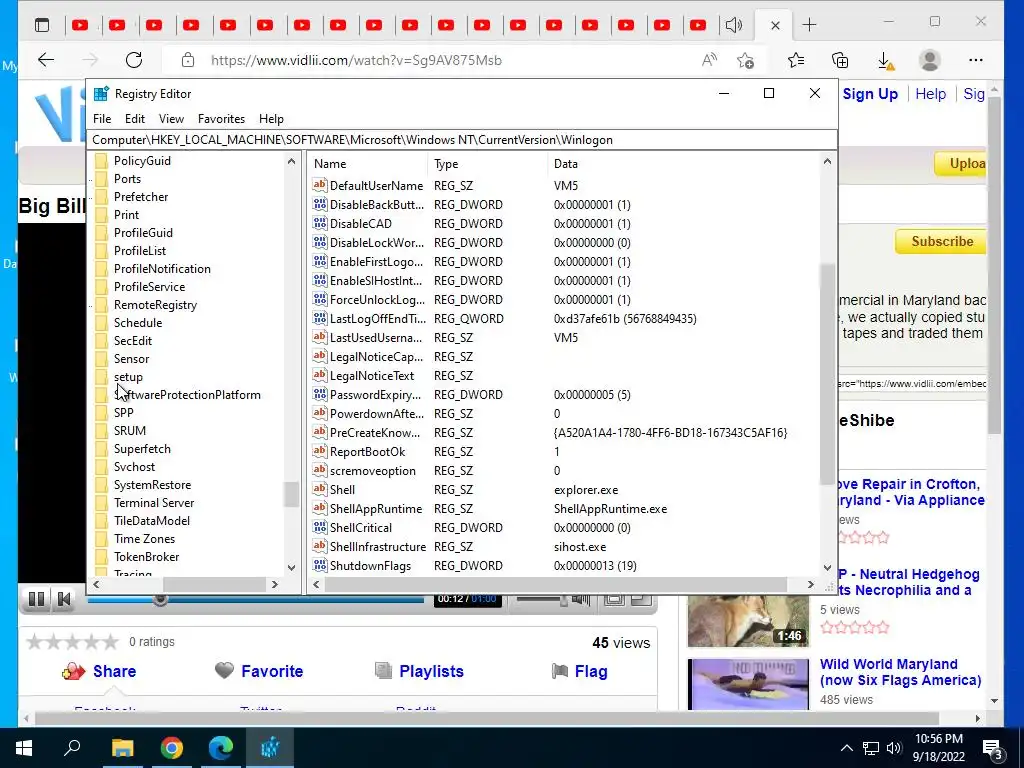The height and width of the screenshot is (768, 1024).
Task: Select the TokenBroker key
Action: point(146,557)
